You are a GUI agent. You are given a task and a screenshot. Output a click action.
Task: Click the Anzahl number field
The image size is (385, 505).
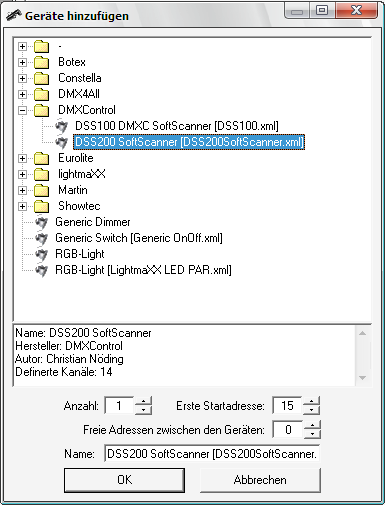(x=119, y=406)
